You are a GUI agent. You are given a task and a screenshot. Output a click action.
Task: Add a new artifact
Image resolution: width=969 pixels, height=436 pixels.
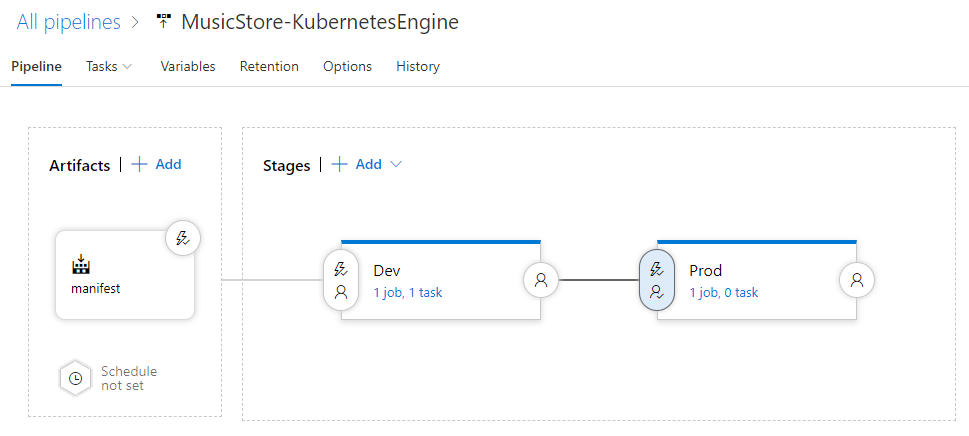click(157, 164)
